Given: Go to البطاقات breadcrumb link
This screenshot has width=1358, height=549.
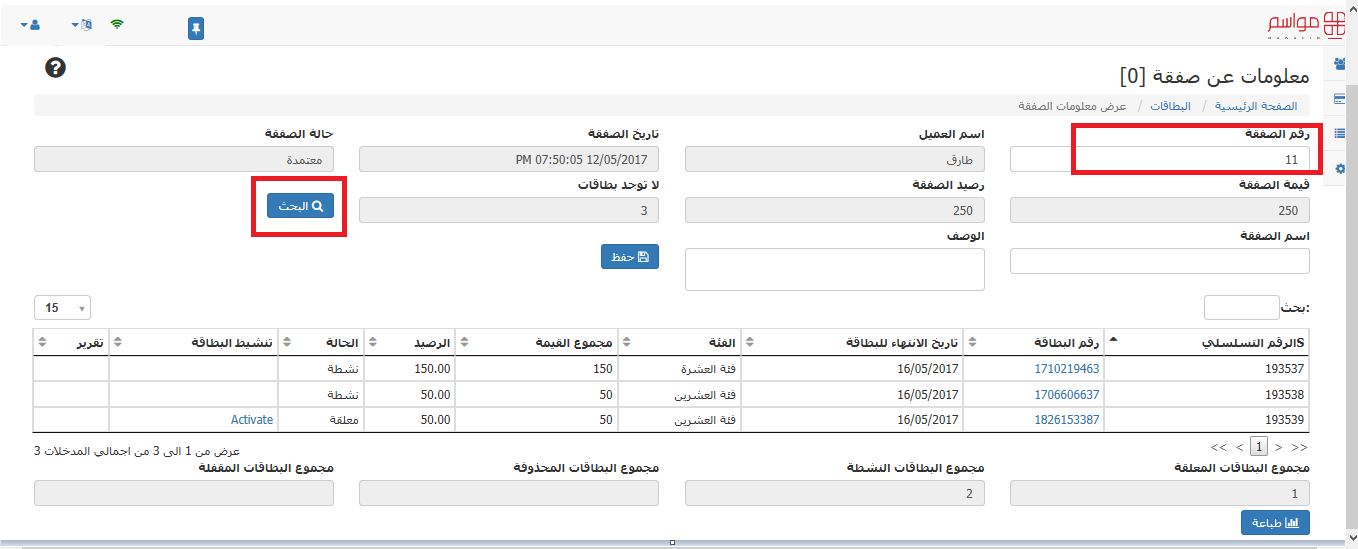Looking at the screenshot, I should (1170, 105).
